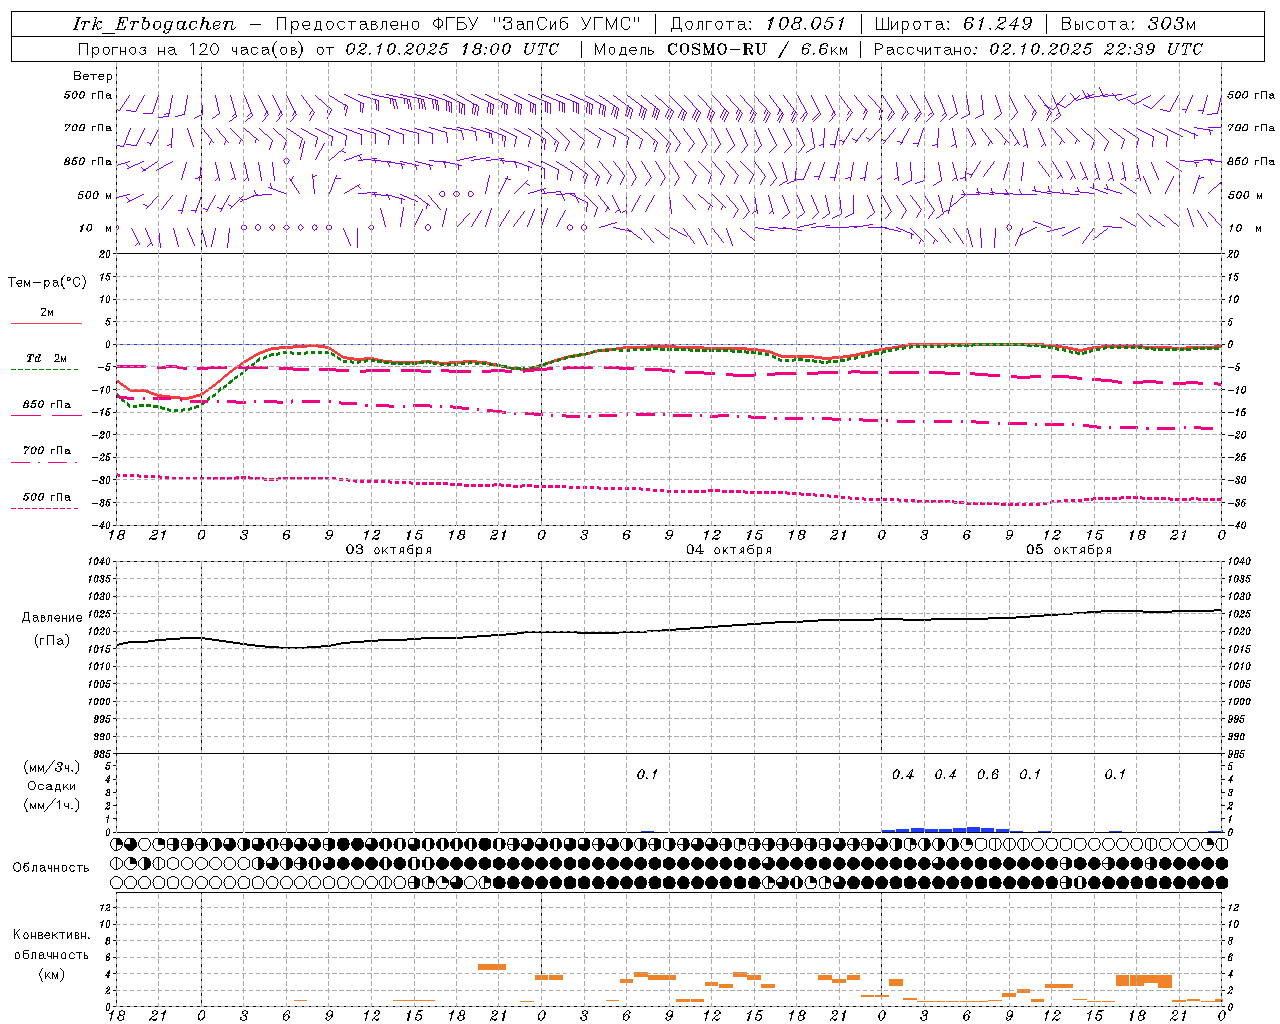This screenshot has height=1024, width=1280.
Task: Click the 0.6 precipitation amount value
Action: point(988,774)
